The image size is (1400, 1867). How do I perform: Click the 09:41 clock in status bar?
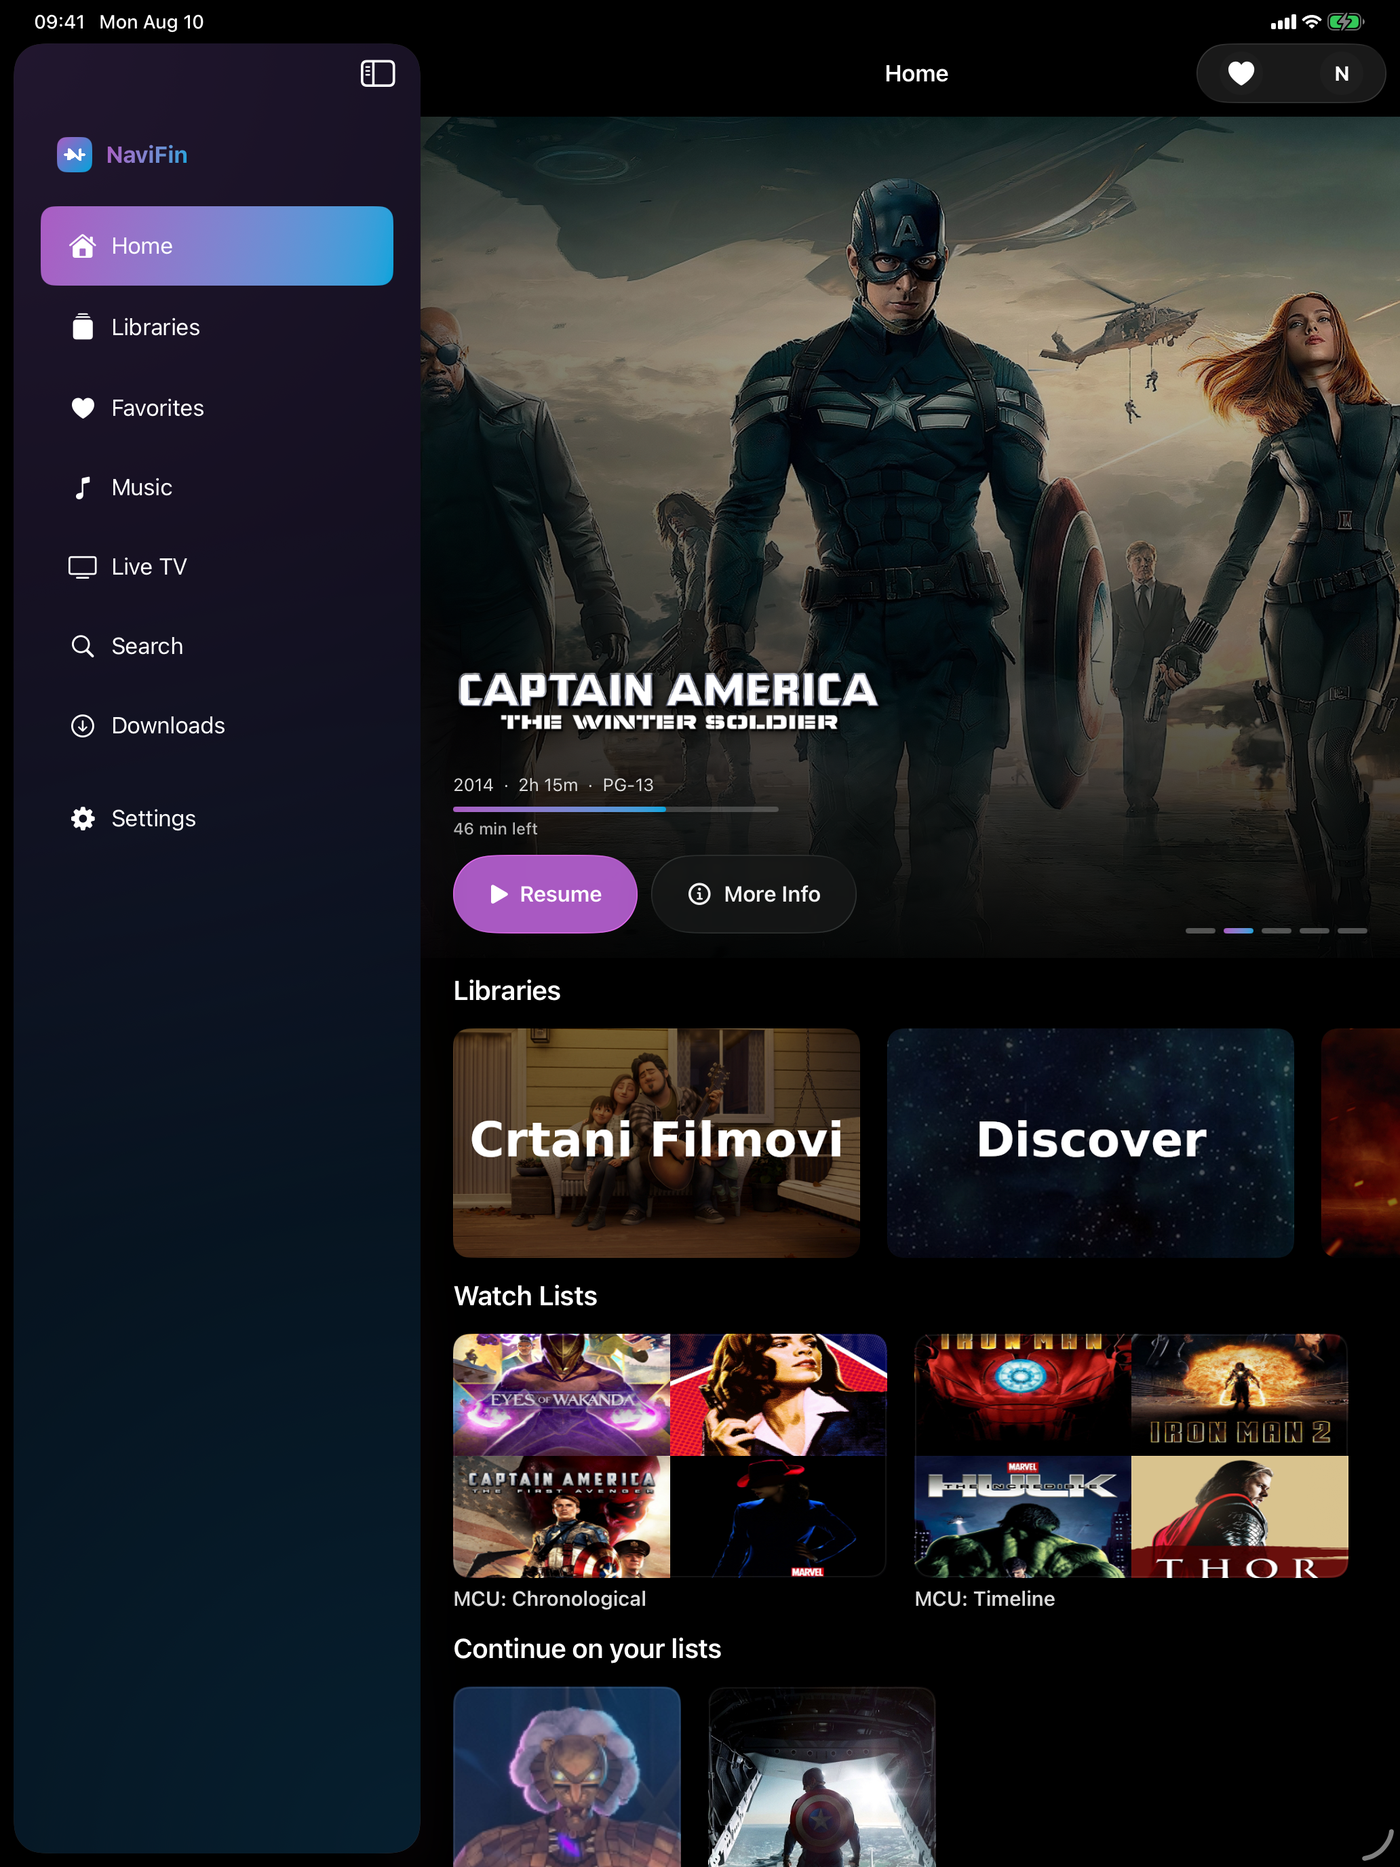pyautogui.click(x=60, y=22)
